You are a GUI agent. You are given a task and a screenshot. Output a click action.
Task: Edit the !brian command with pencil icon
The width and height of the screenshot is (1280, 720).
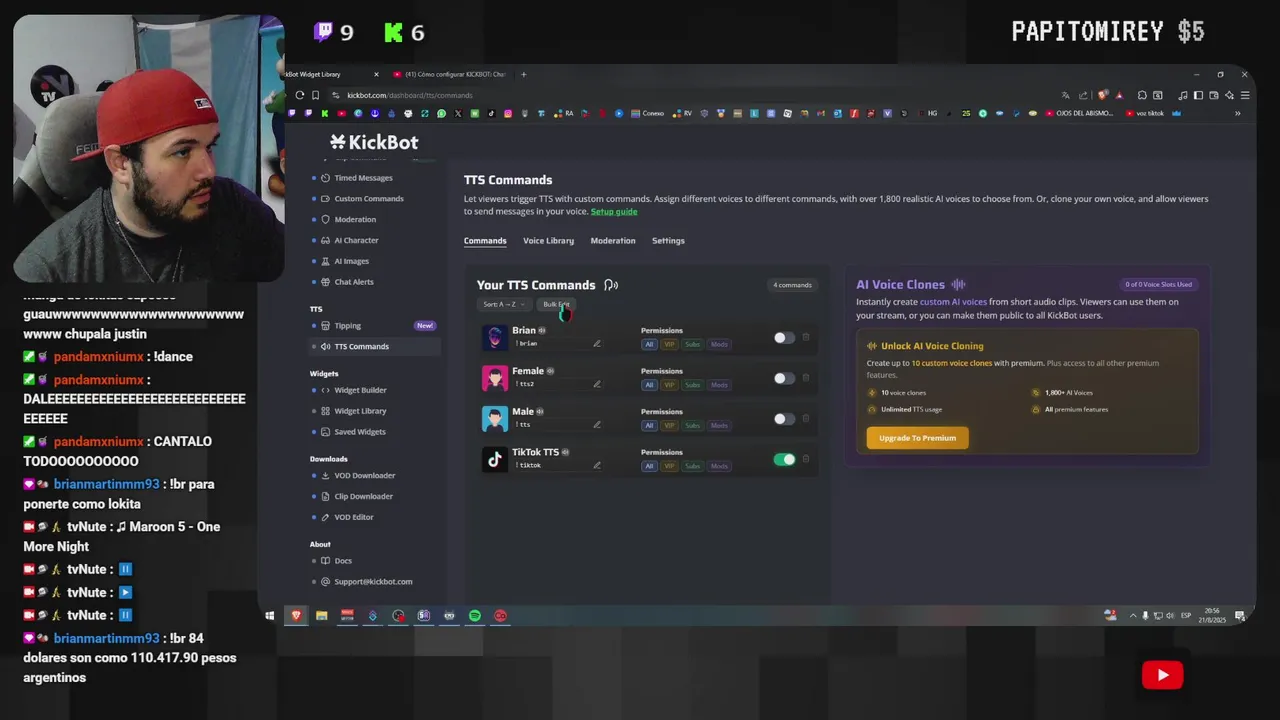[x=597, y=344]
